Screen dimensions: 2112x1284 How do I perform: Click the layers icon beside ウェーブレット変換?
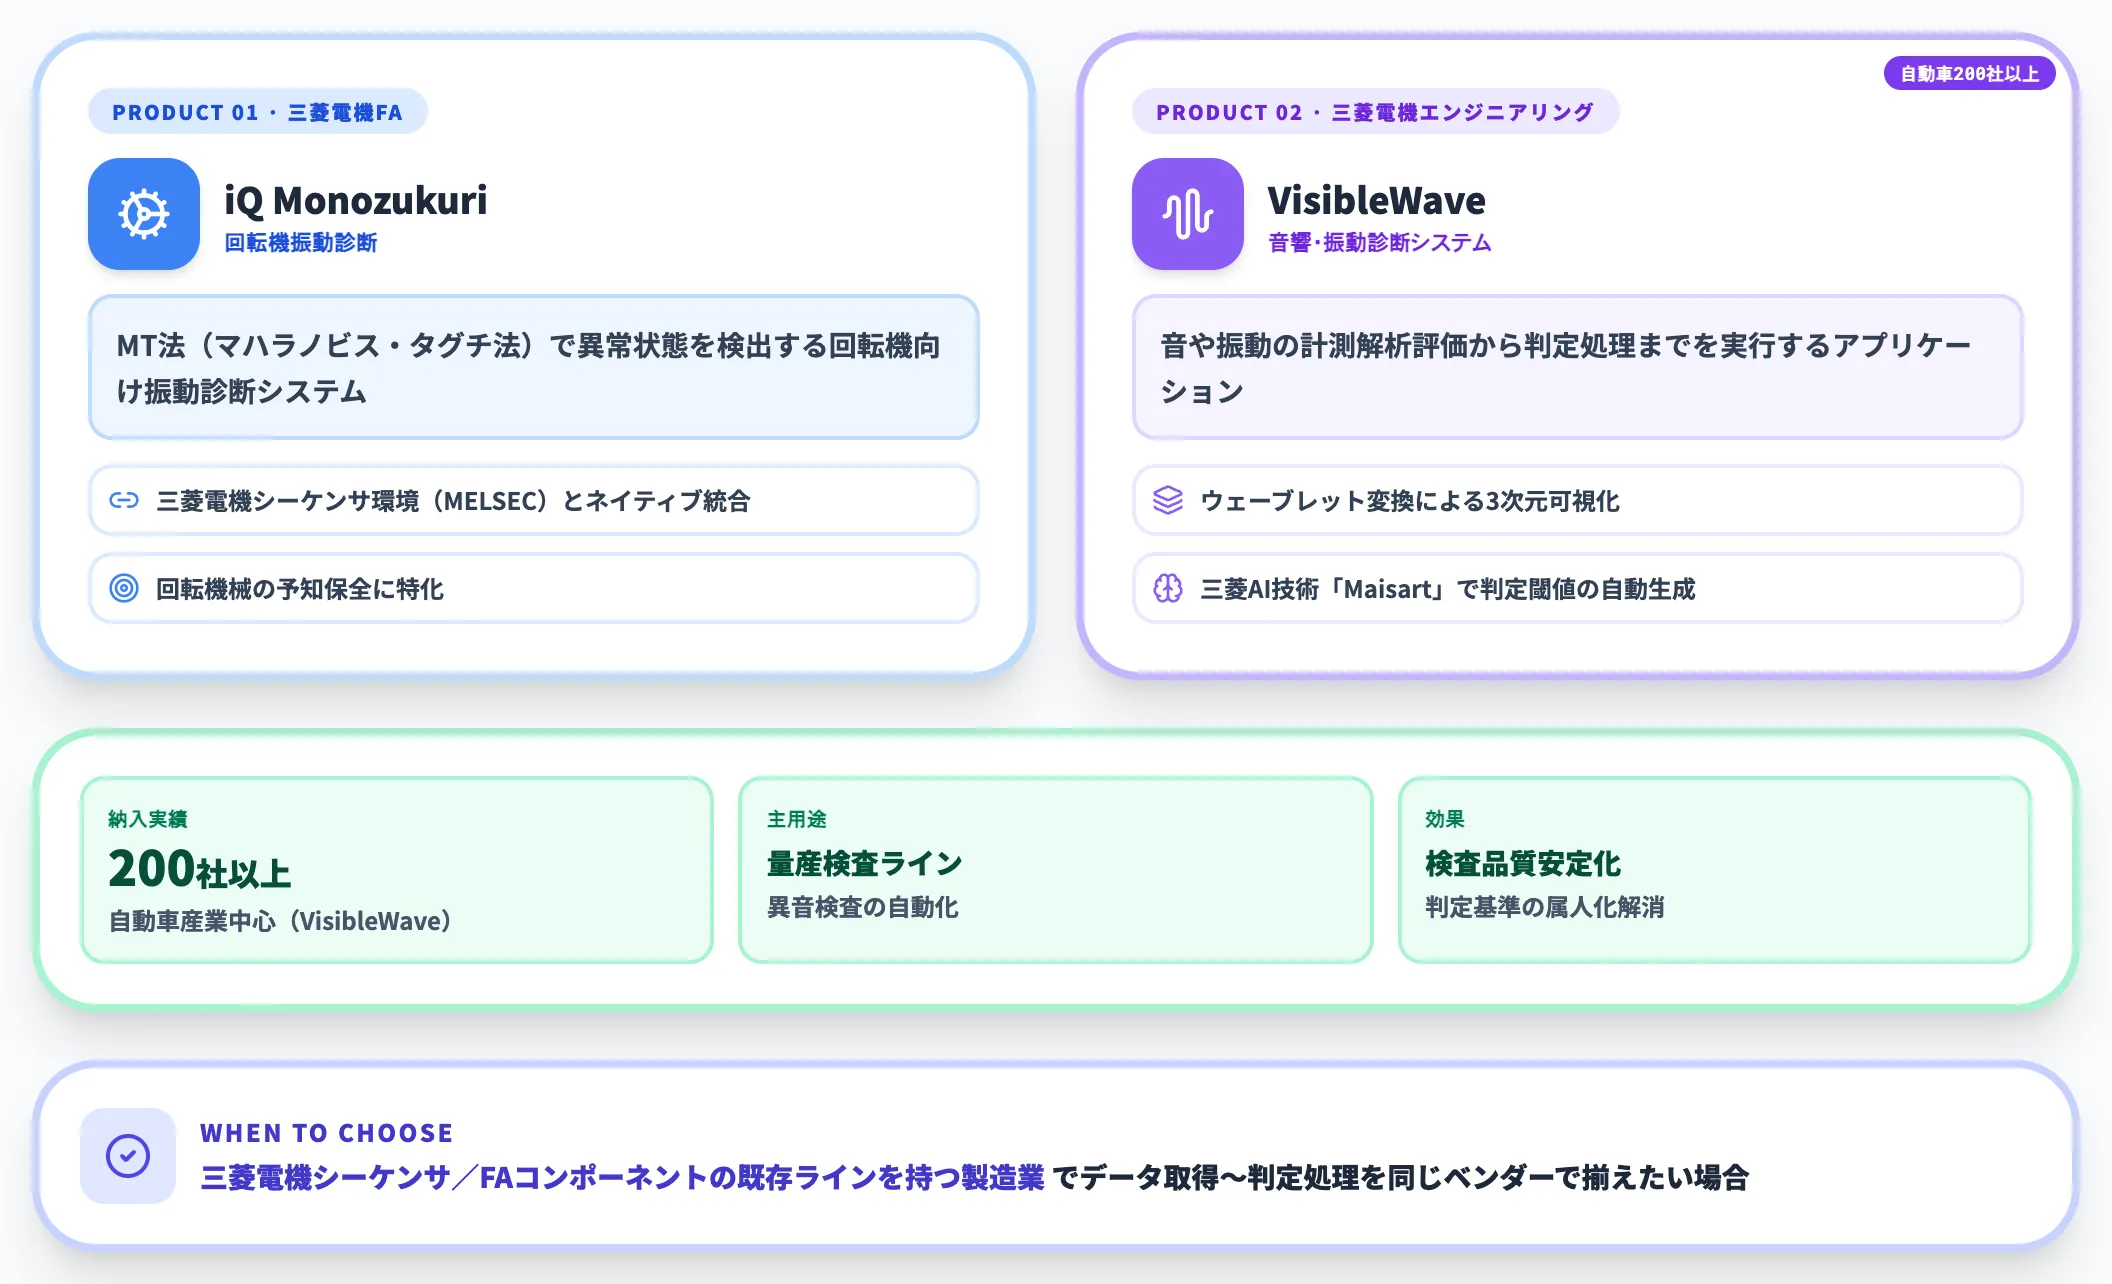(1168, 500)
